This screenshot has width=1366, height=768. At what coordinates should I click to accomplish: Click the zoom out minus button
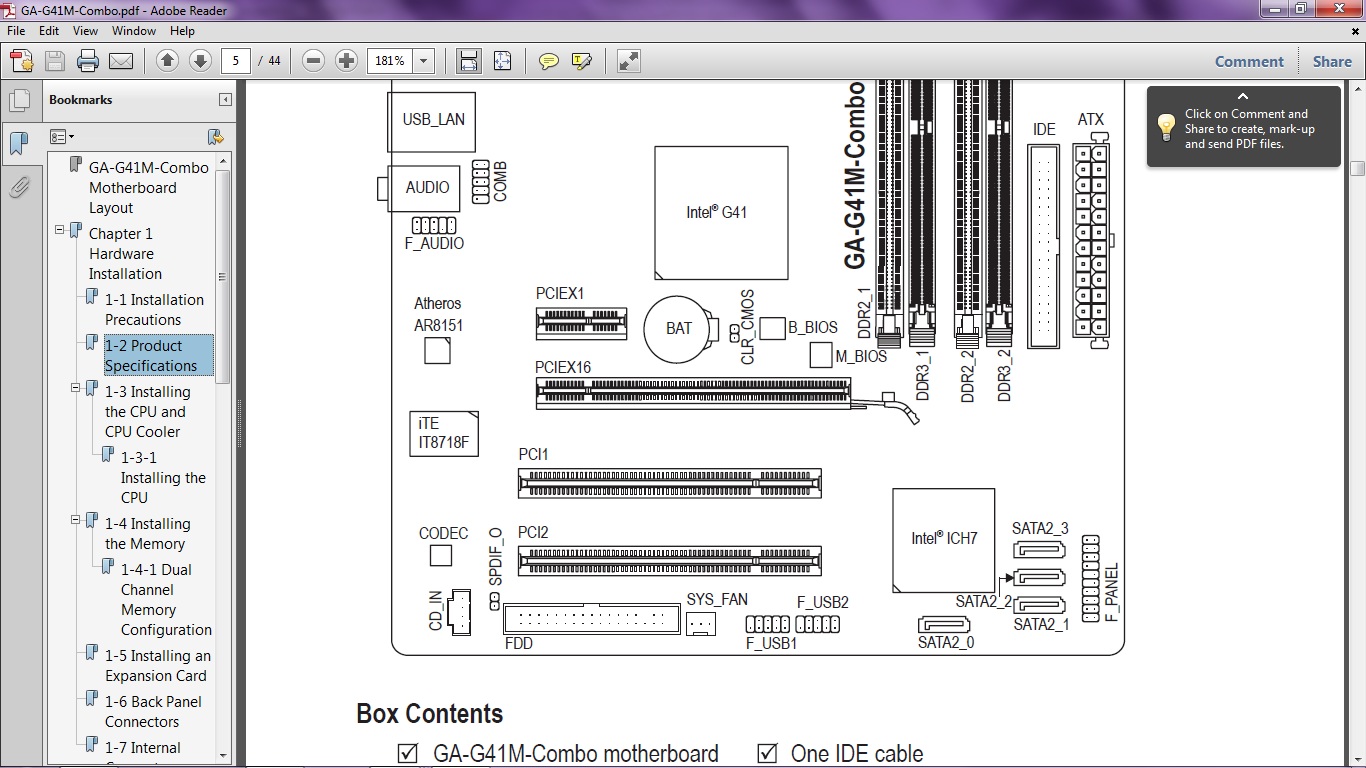(x=313, y=61)
